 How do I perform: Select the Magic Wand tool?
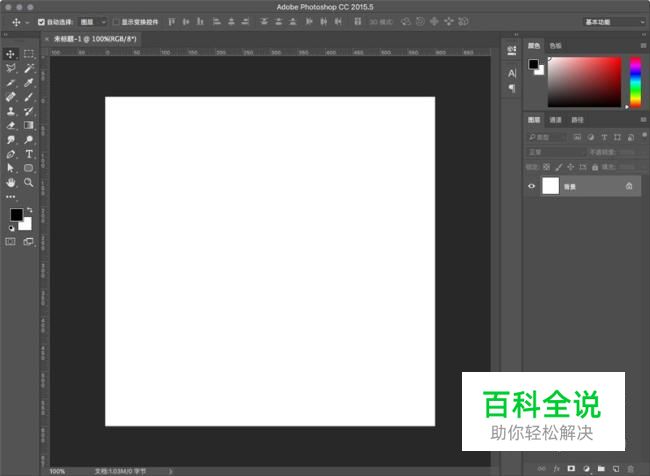(x=29, y=68)
